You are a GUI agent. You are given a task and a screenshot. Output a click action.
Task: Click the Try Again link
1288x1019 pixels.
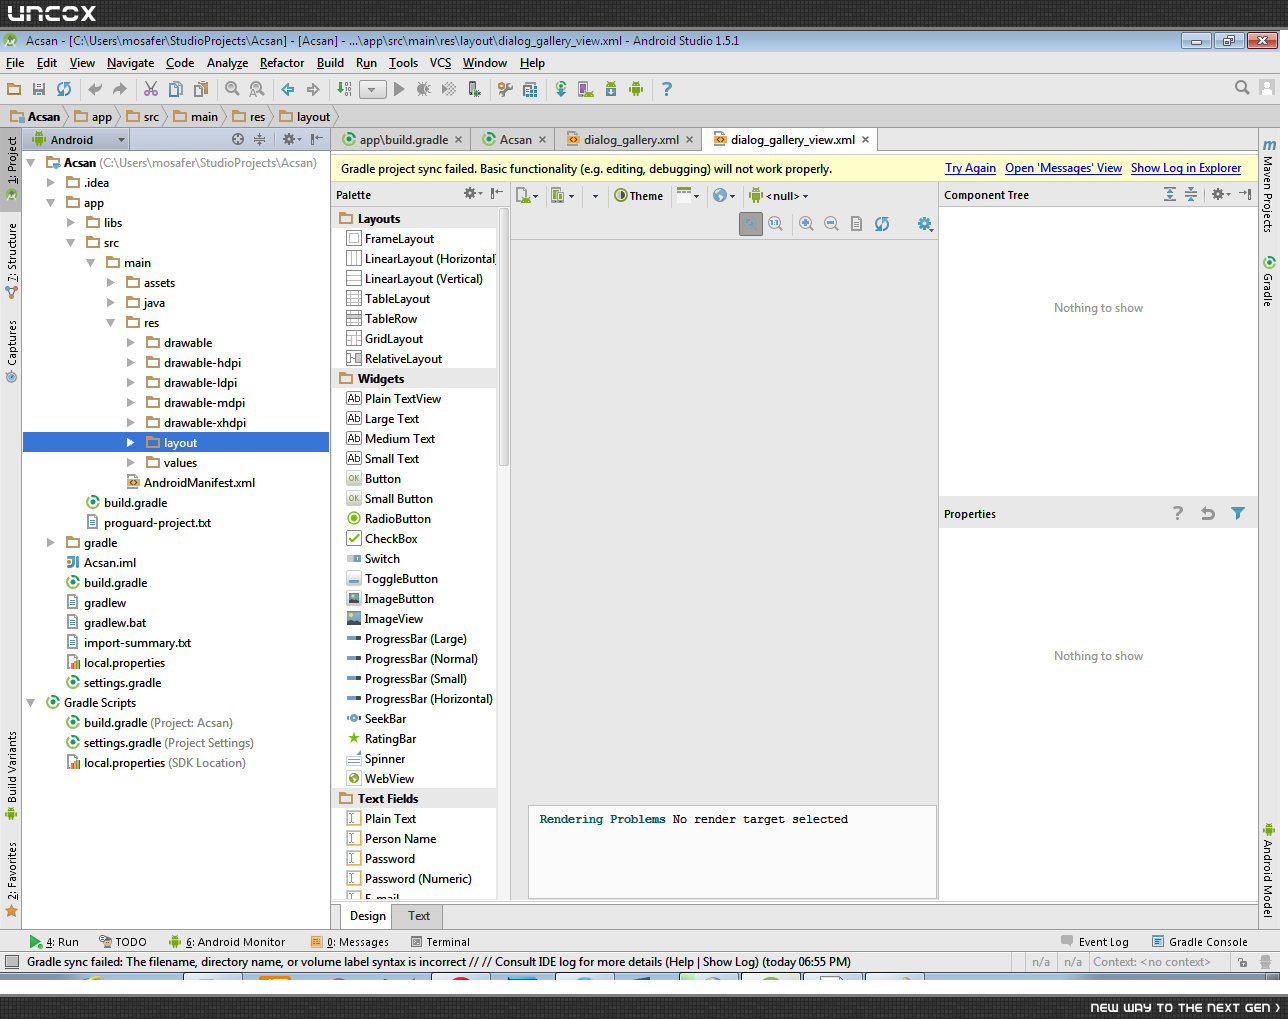970,168
